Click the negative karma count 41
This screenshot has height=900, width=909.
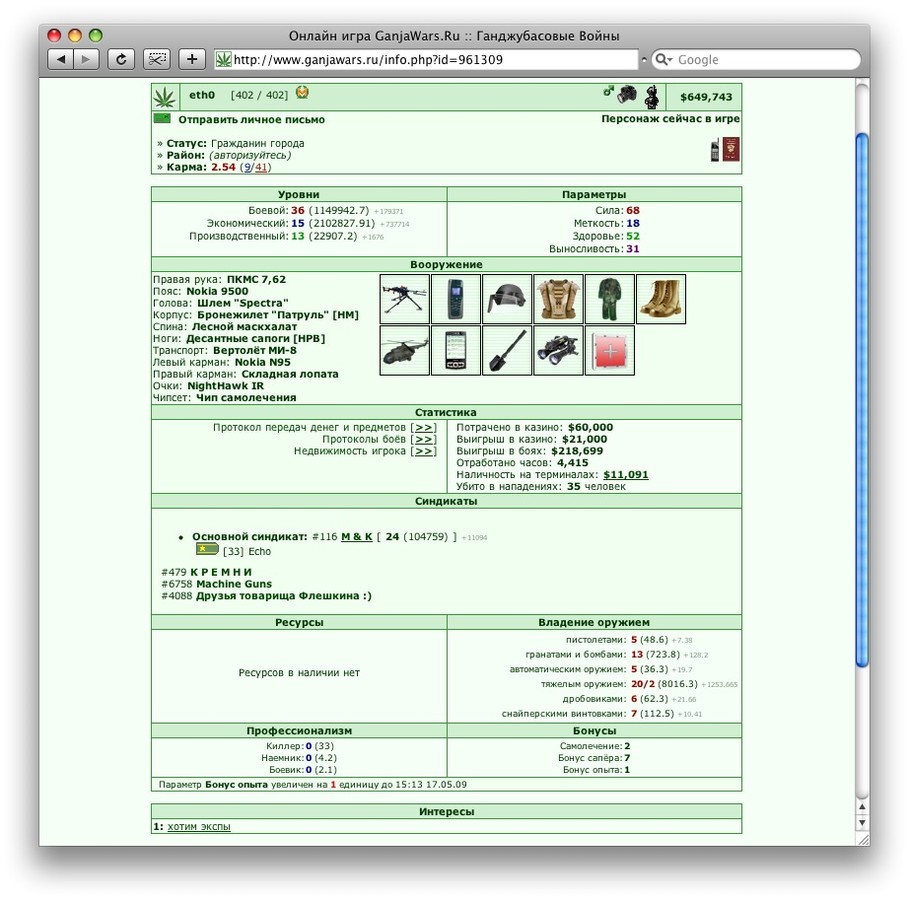tap(261, 167)
